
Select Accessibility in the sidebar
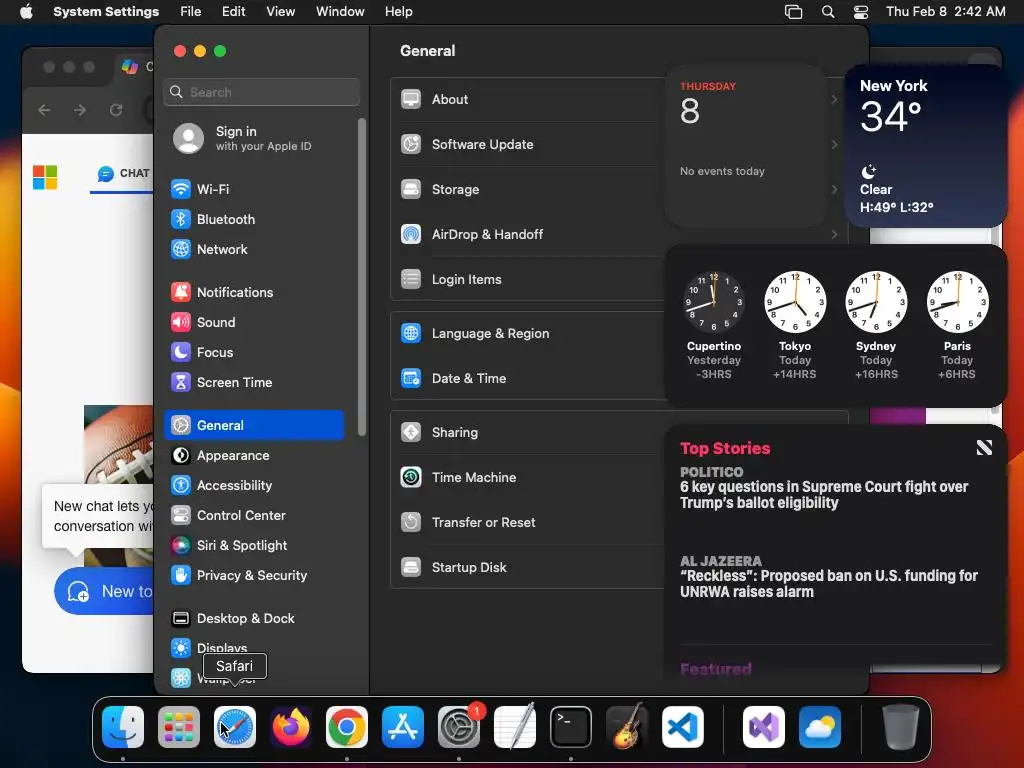[x=254, y=486]
